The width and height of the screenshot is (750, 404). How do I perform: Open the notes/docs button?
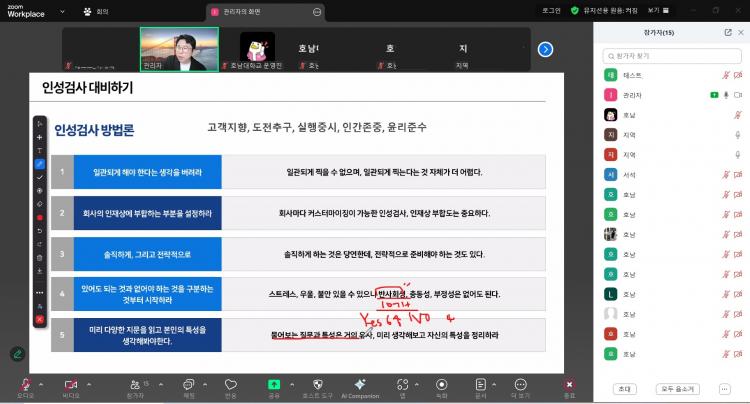[481, 387]
